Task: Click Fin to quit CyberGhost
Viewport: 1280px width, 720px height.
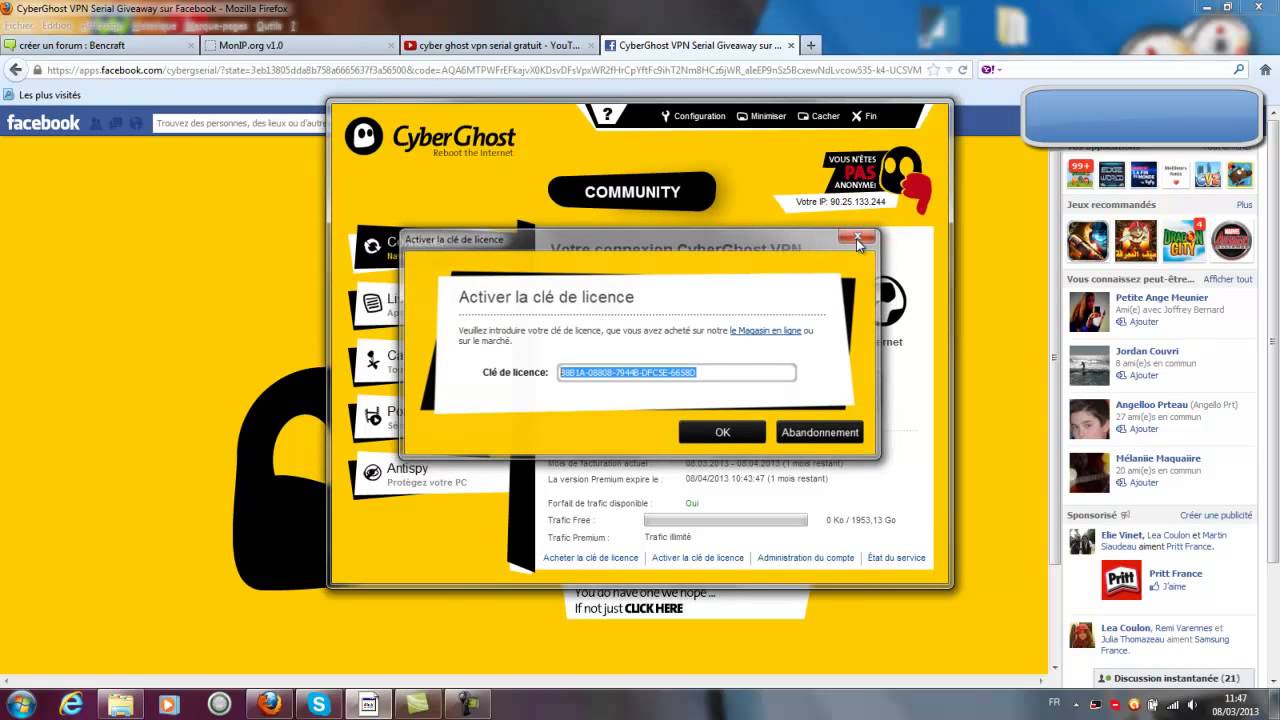Action: click(864, 116)
